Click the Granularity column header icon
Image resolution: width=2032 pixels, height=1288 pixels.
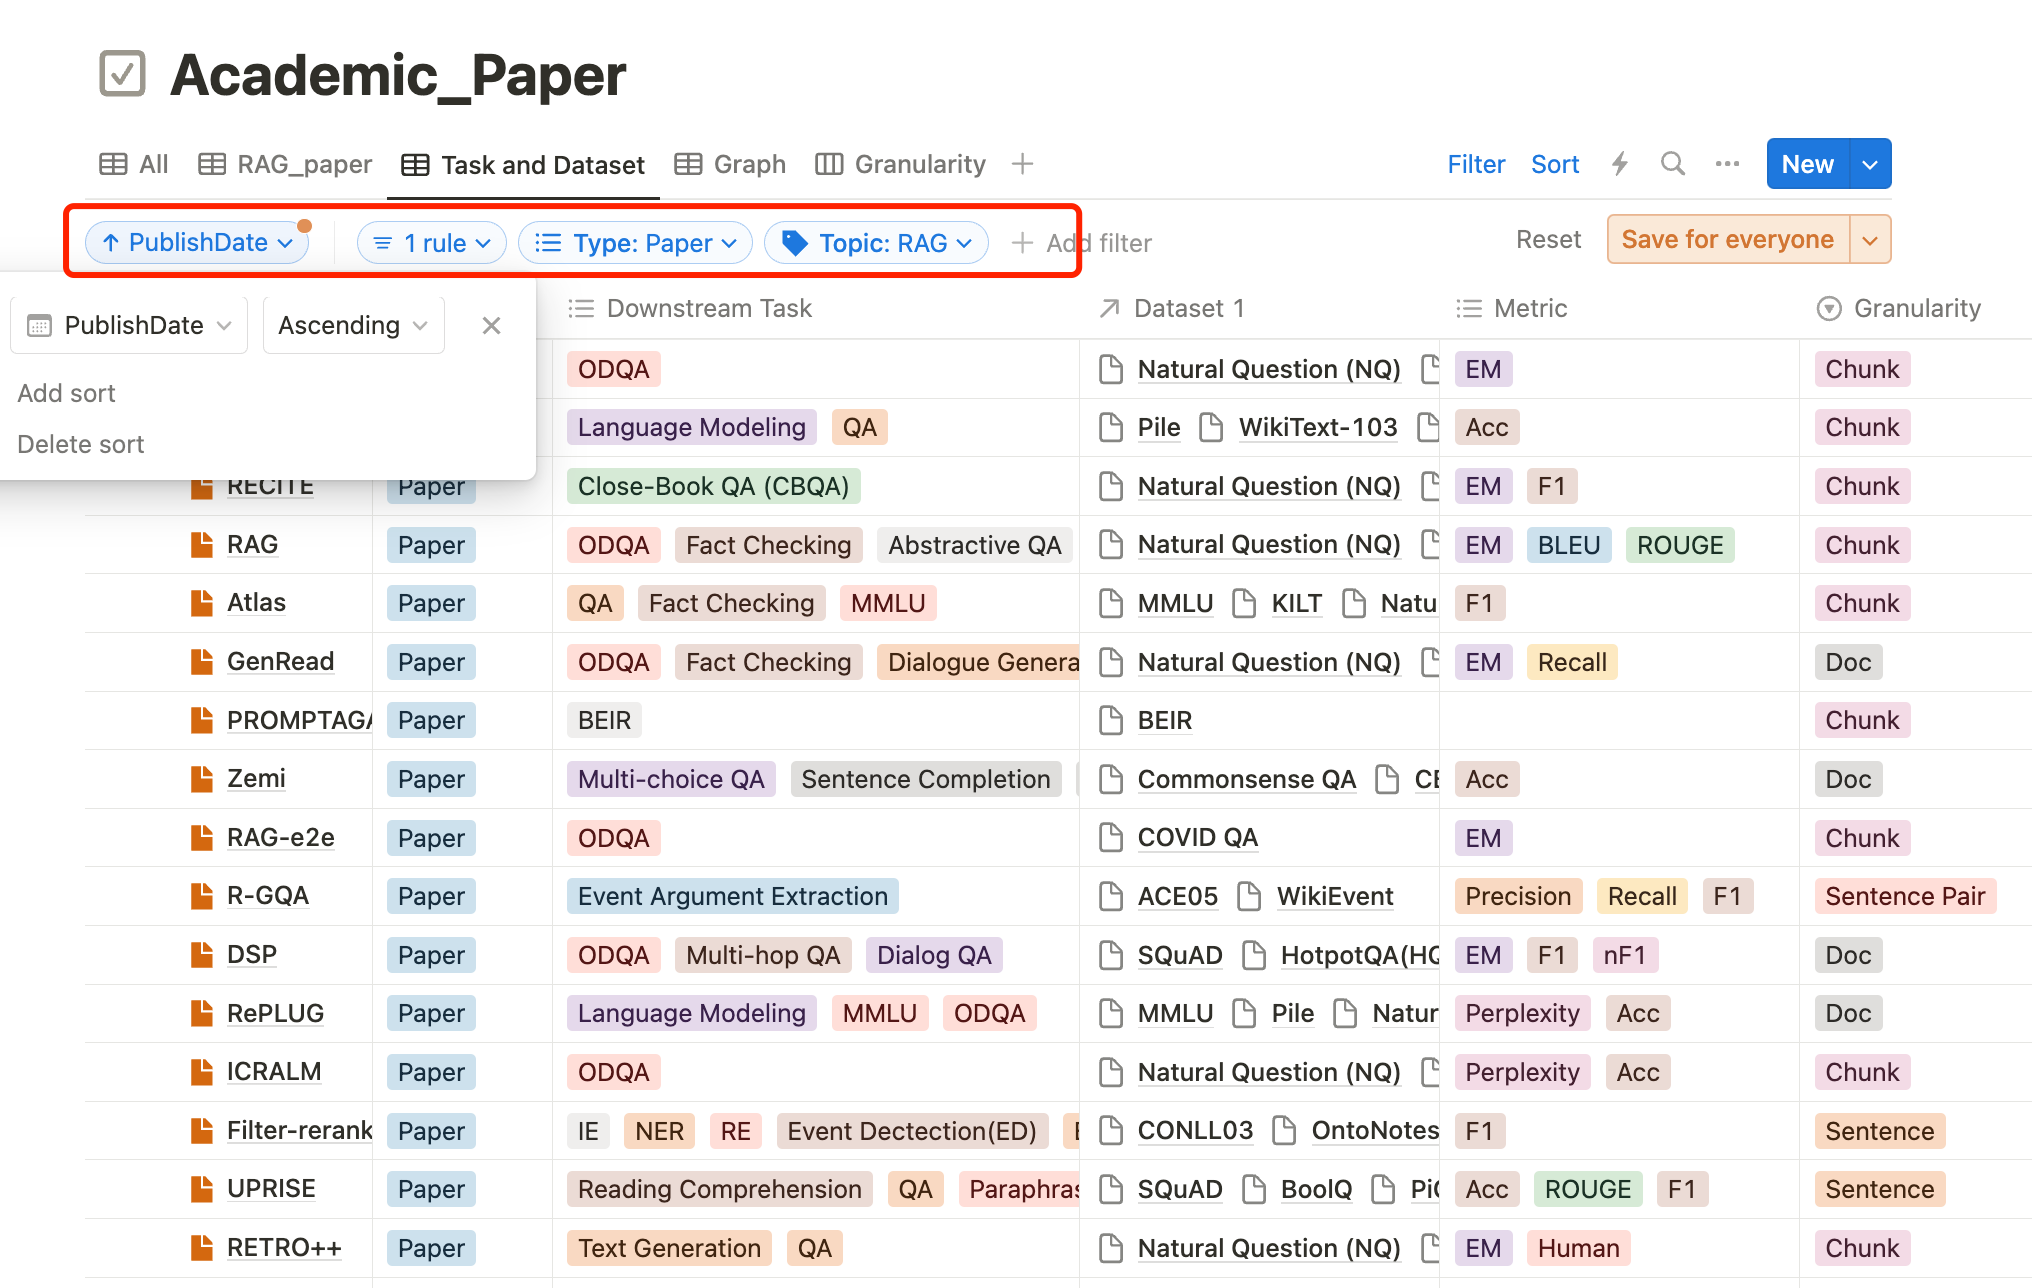1829,309
